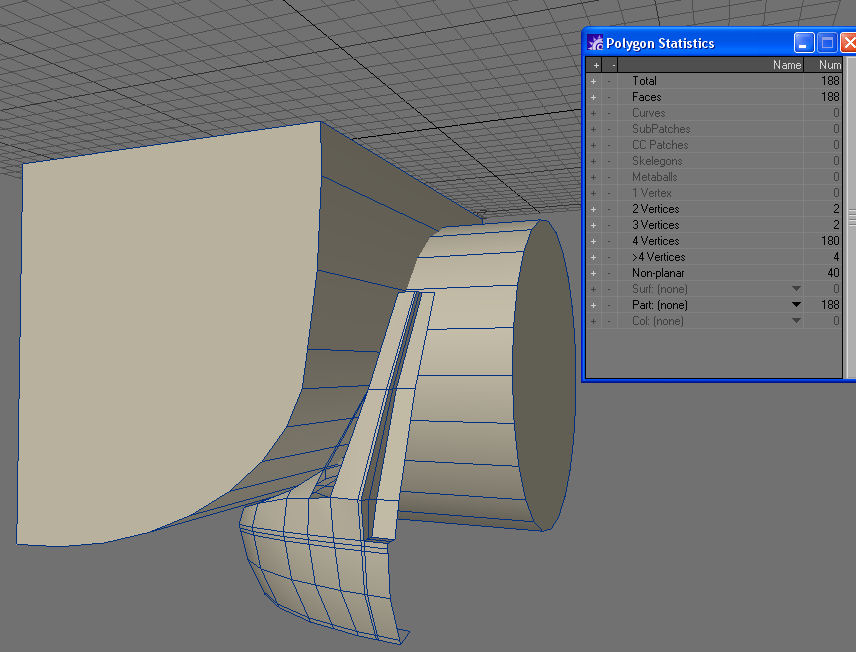This screenshot has height=652, width=856.
Task: Click the plus icon in the Part row
Action: pyautogui.click(x=593, y=305)
